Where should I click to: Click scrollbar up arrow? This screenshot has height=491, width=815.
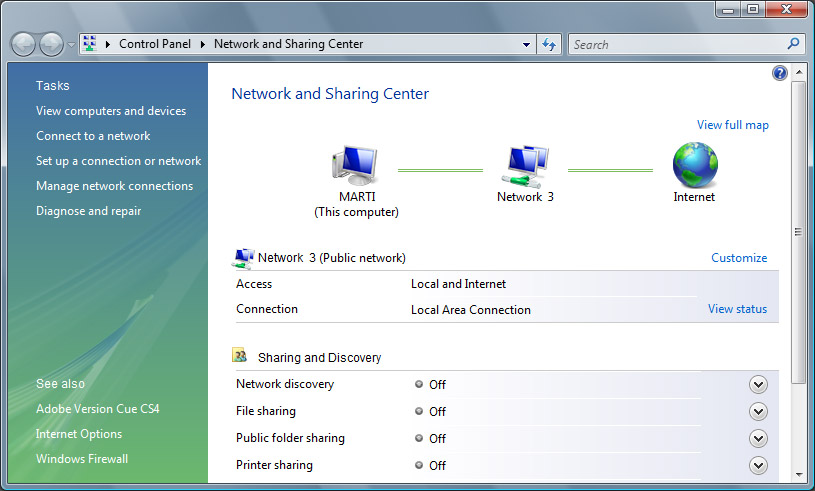point(799,72)
